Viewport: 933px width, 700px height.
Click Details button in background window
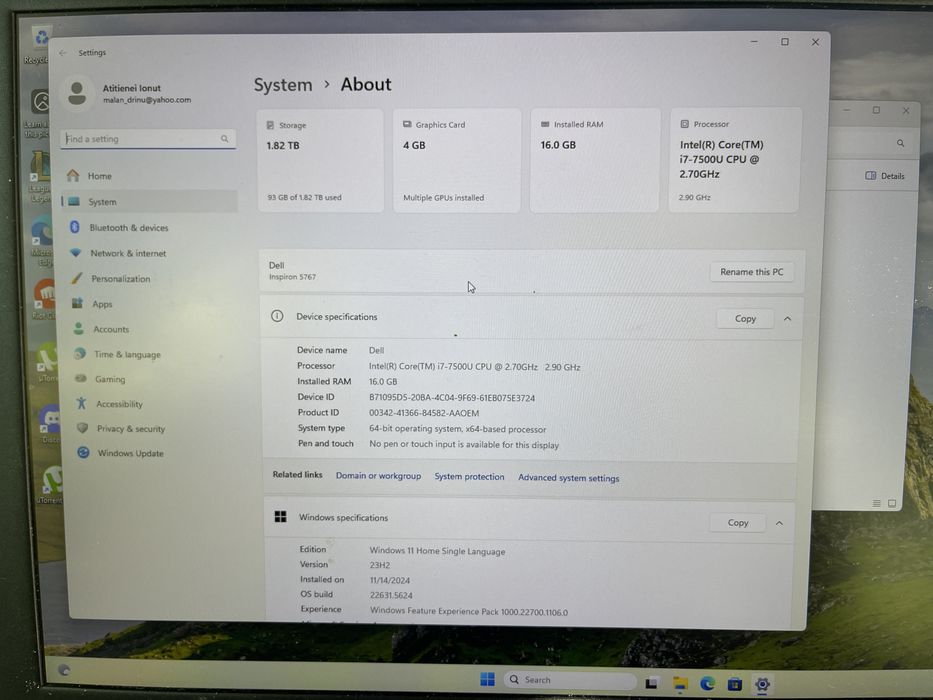pyautogui.click(x=885, y=176)
